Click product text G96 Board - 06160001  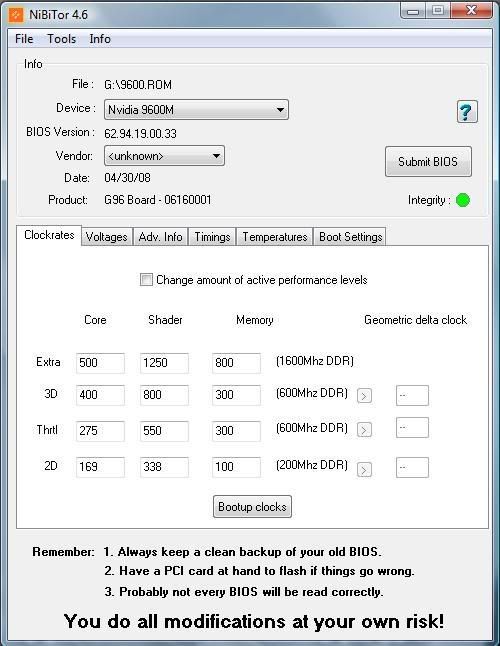pos(158,200)
